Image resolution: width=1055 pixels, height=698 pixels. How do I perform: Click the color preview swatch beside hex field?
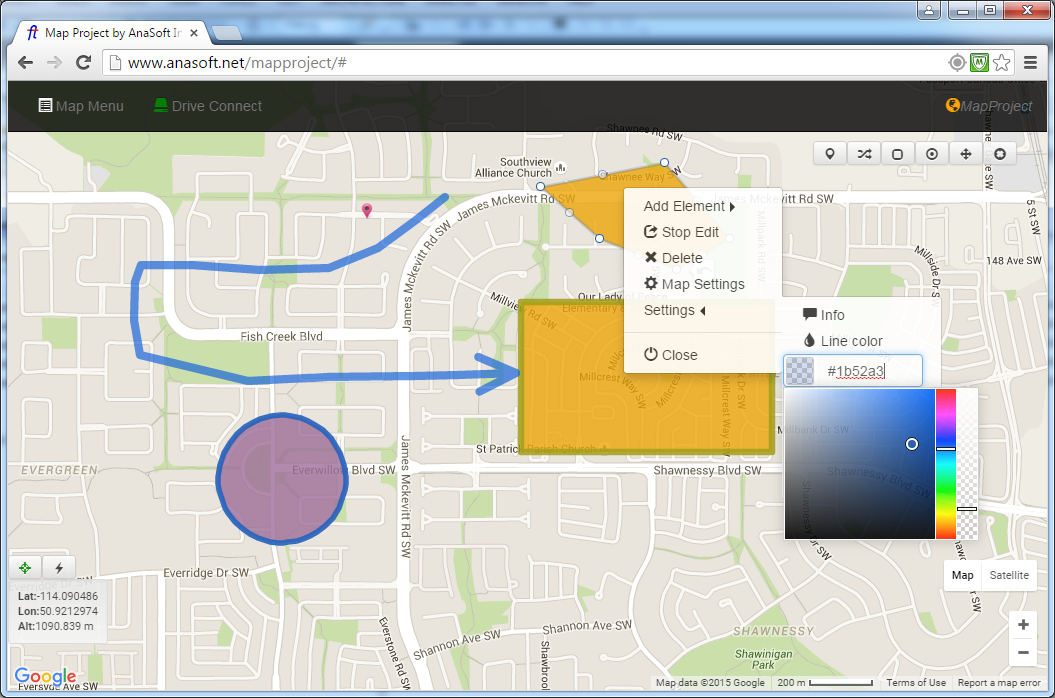(x=800, y=371)
